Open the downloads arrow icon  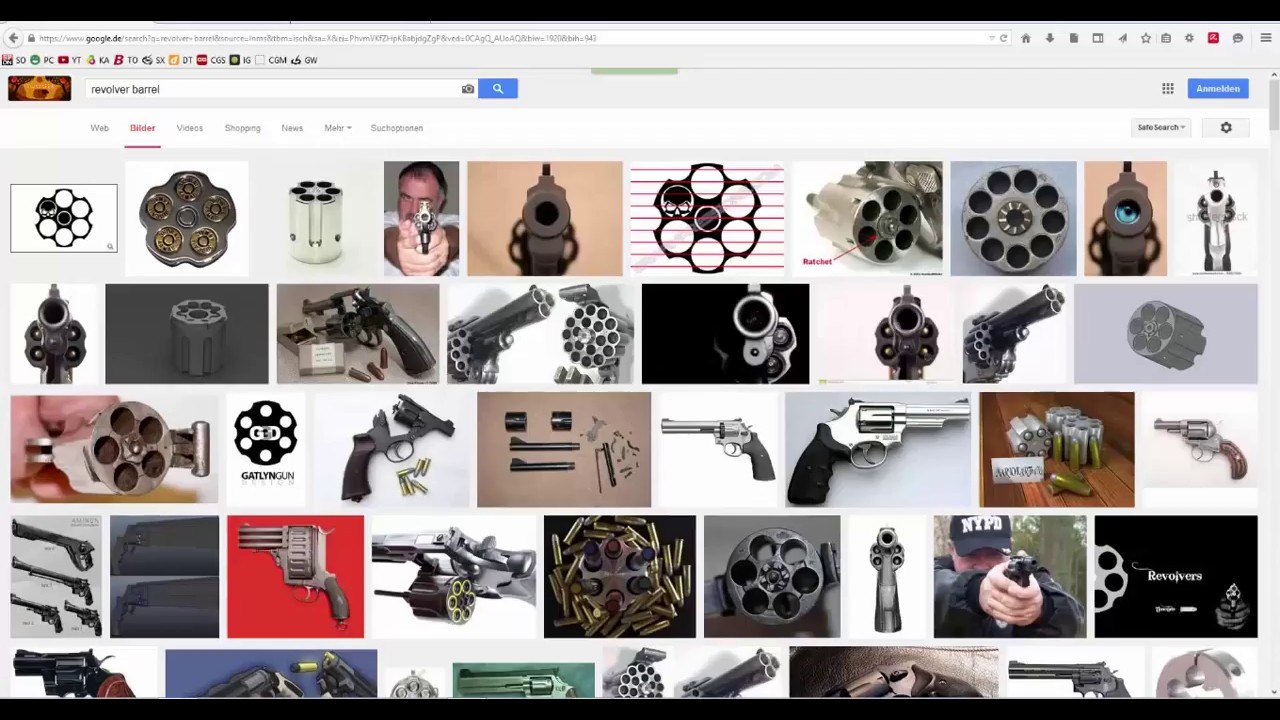click(x=1050, y=38)
